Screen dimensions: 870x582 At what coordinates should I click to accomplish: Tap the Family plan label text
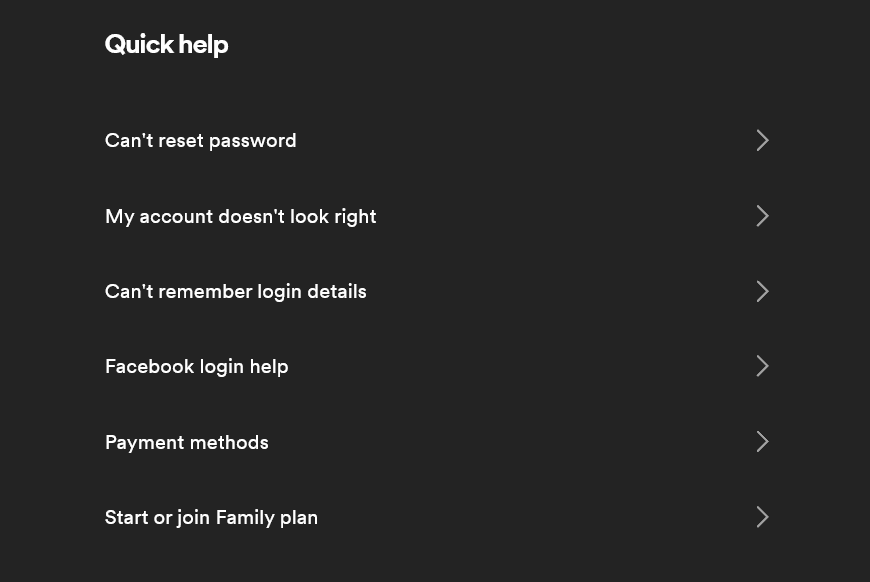point(211,517)
